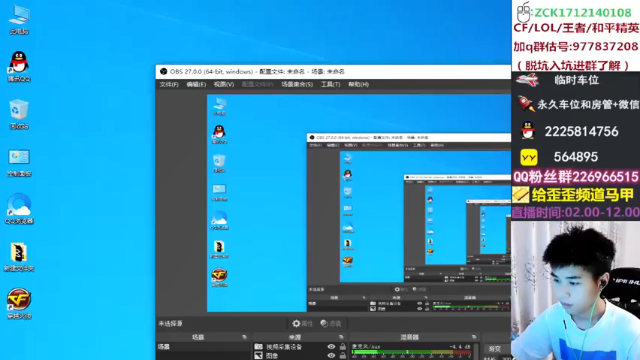Open source Properties with the gear icon

(302, 324)
